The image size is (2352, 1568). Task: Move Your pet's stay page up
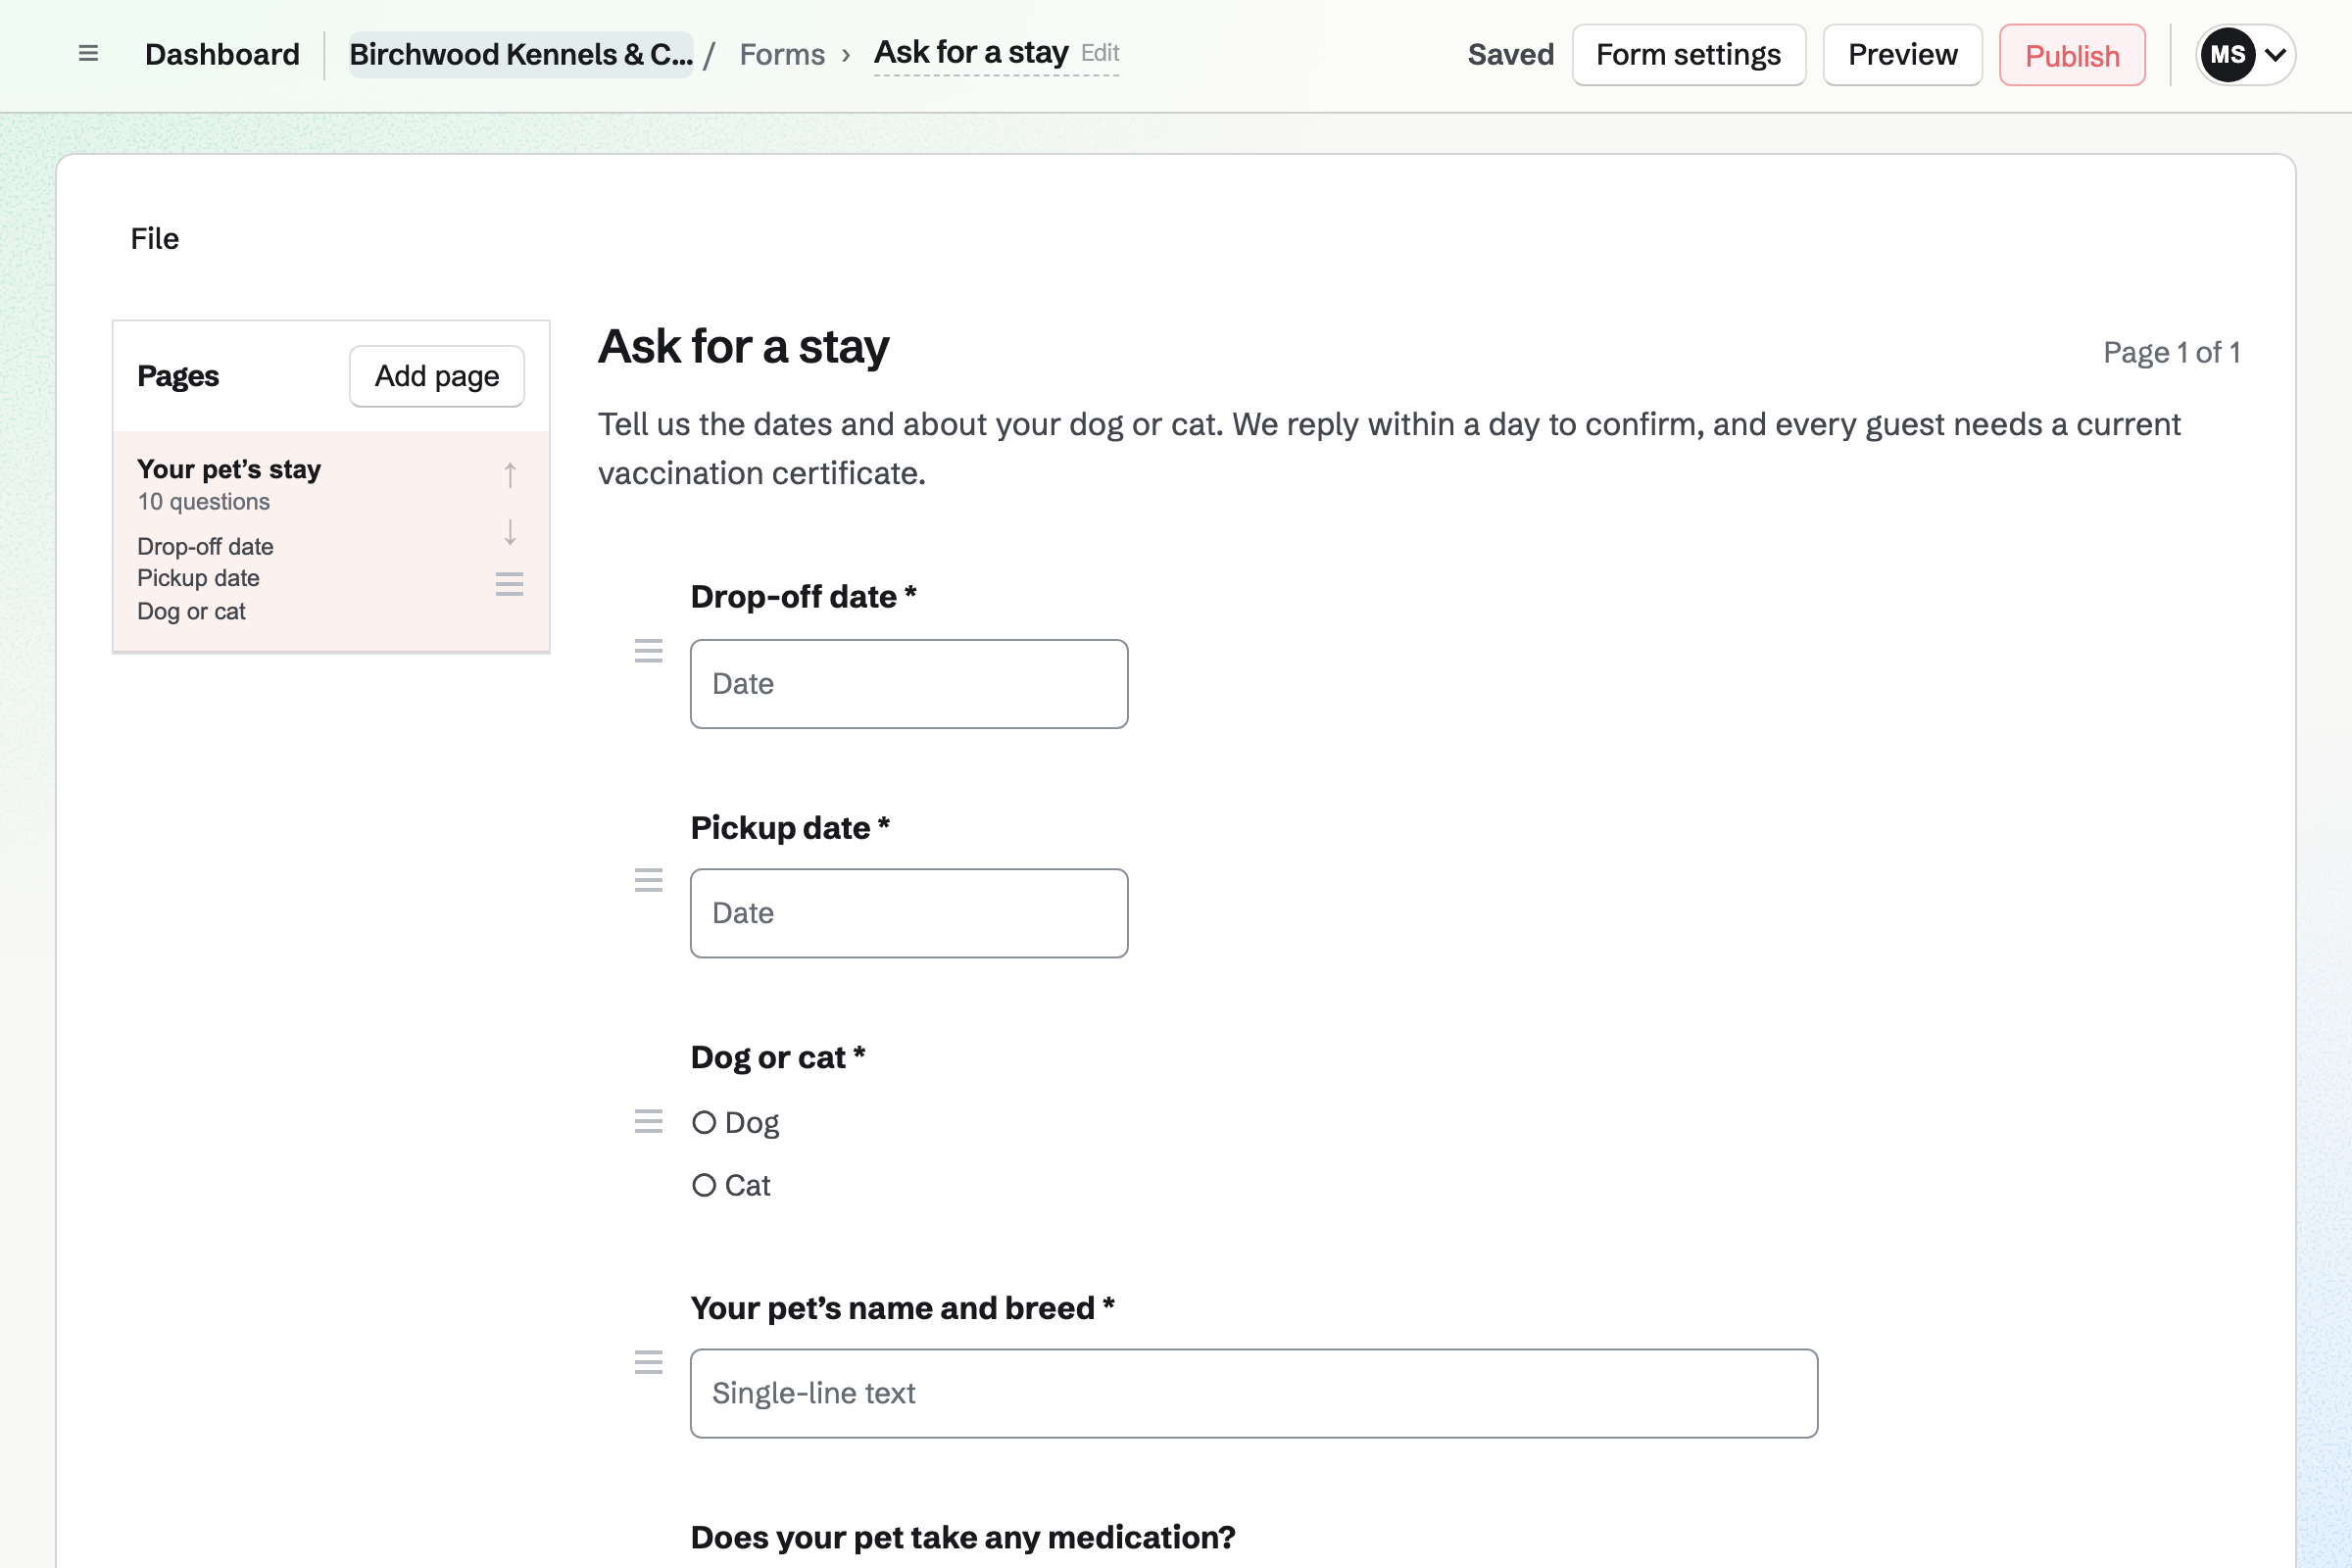510,475
